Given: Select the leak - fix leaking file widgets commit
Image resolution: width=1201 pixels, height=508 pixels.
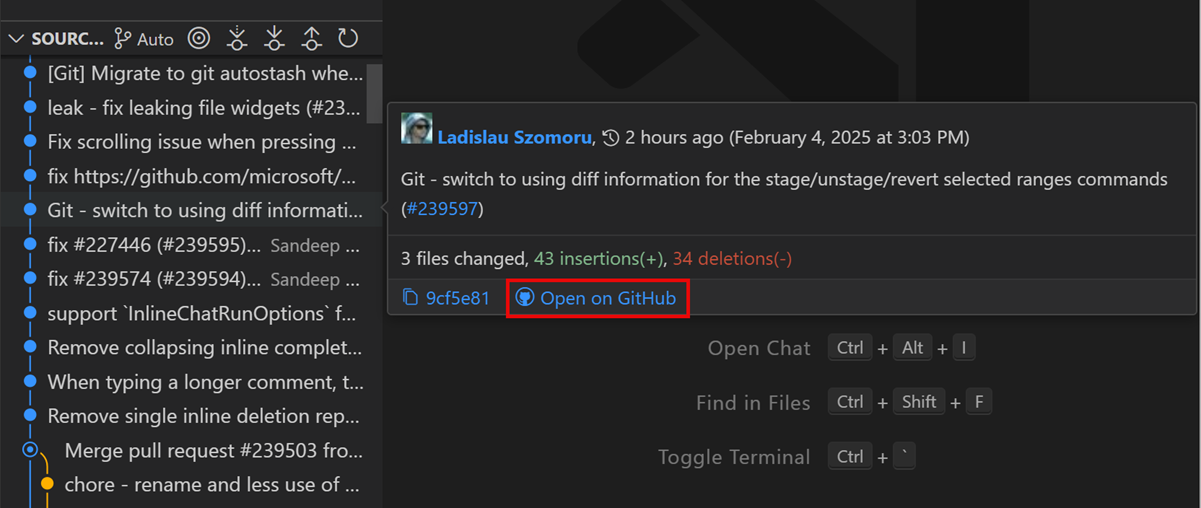Looking at the screenshot, I should click(x=203, y=107).
